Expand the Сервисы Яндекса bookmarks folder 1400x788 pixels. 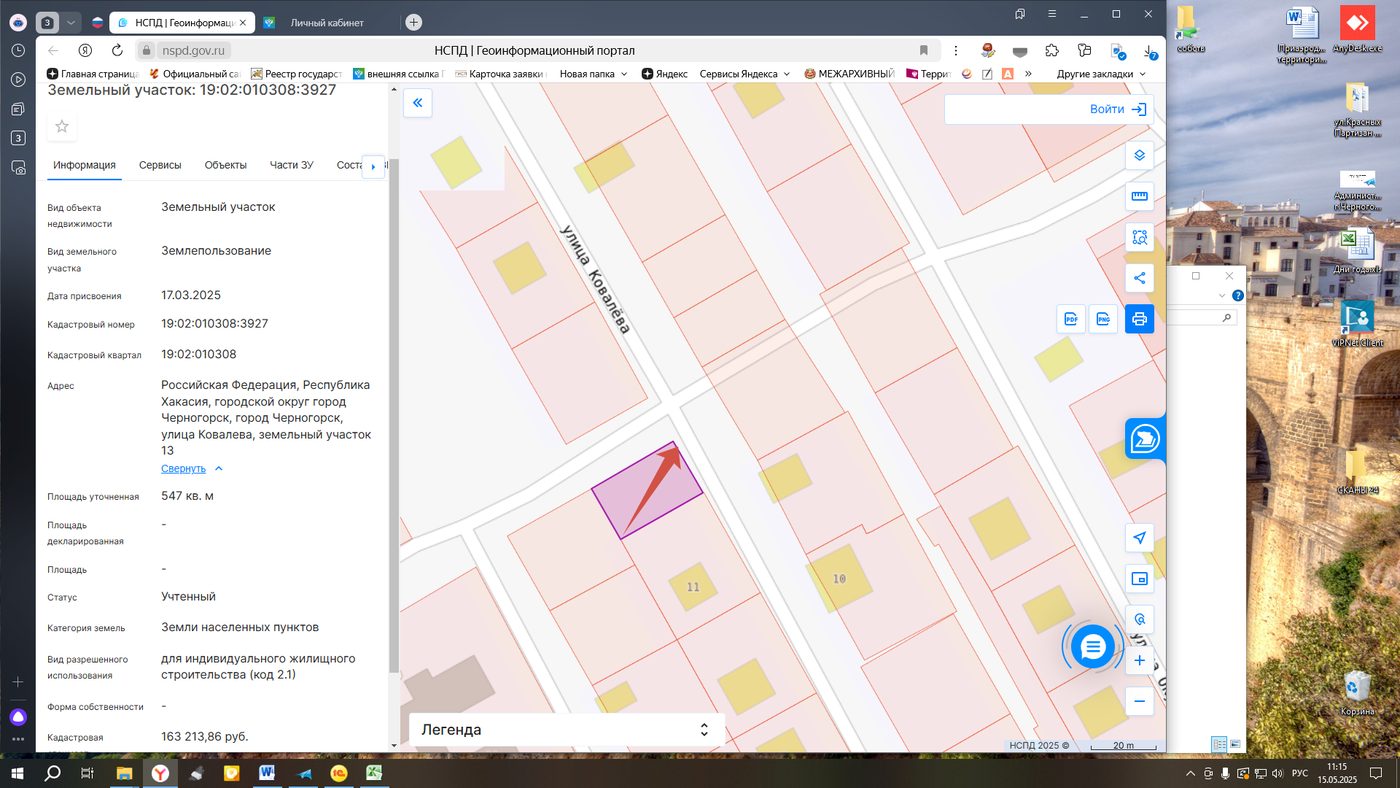tap(745, 73)
